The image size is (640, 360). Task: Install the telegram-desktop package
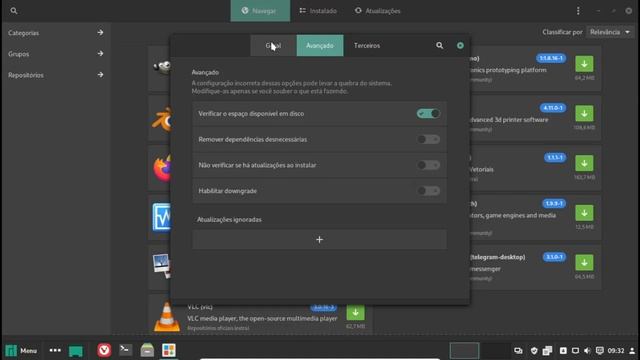click(x=584, y=263)
